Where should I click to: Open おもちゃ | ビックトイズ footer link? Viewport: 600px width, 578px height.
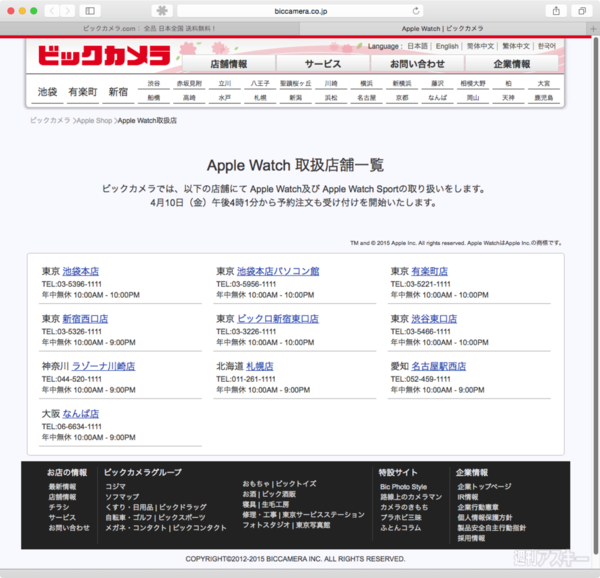point(279,484)
